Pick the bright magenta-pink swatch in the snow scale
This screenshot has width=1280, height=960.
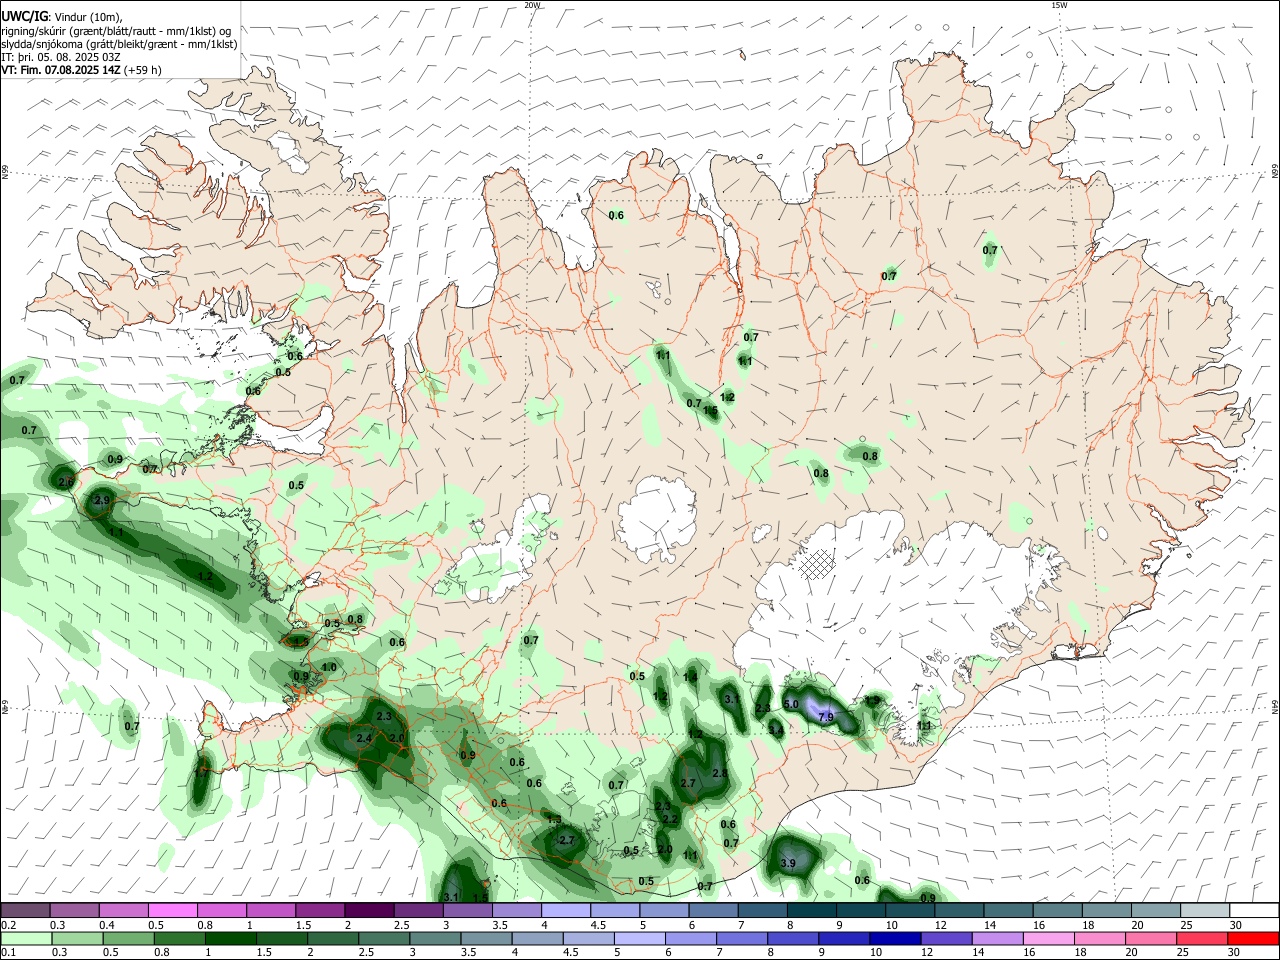coord(173,910)
